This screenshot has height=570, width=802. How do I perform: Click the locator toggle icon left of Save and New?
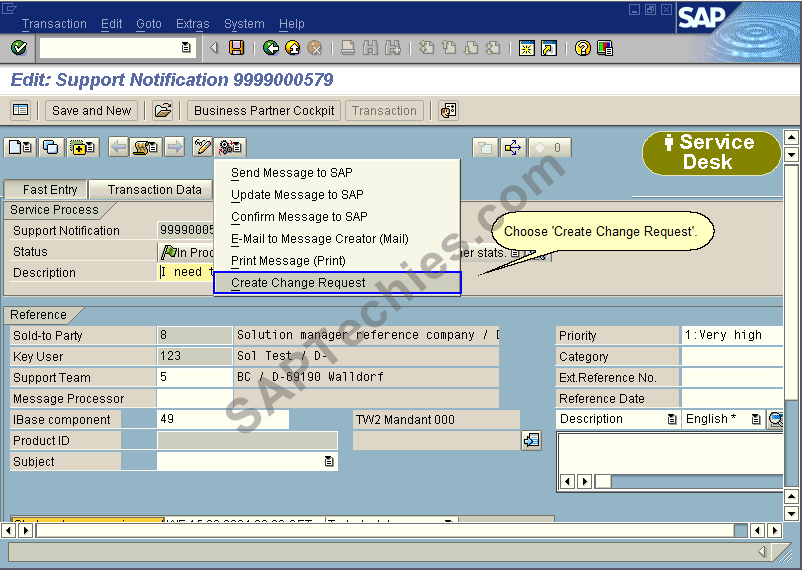point(20,110)
